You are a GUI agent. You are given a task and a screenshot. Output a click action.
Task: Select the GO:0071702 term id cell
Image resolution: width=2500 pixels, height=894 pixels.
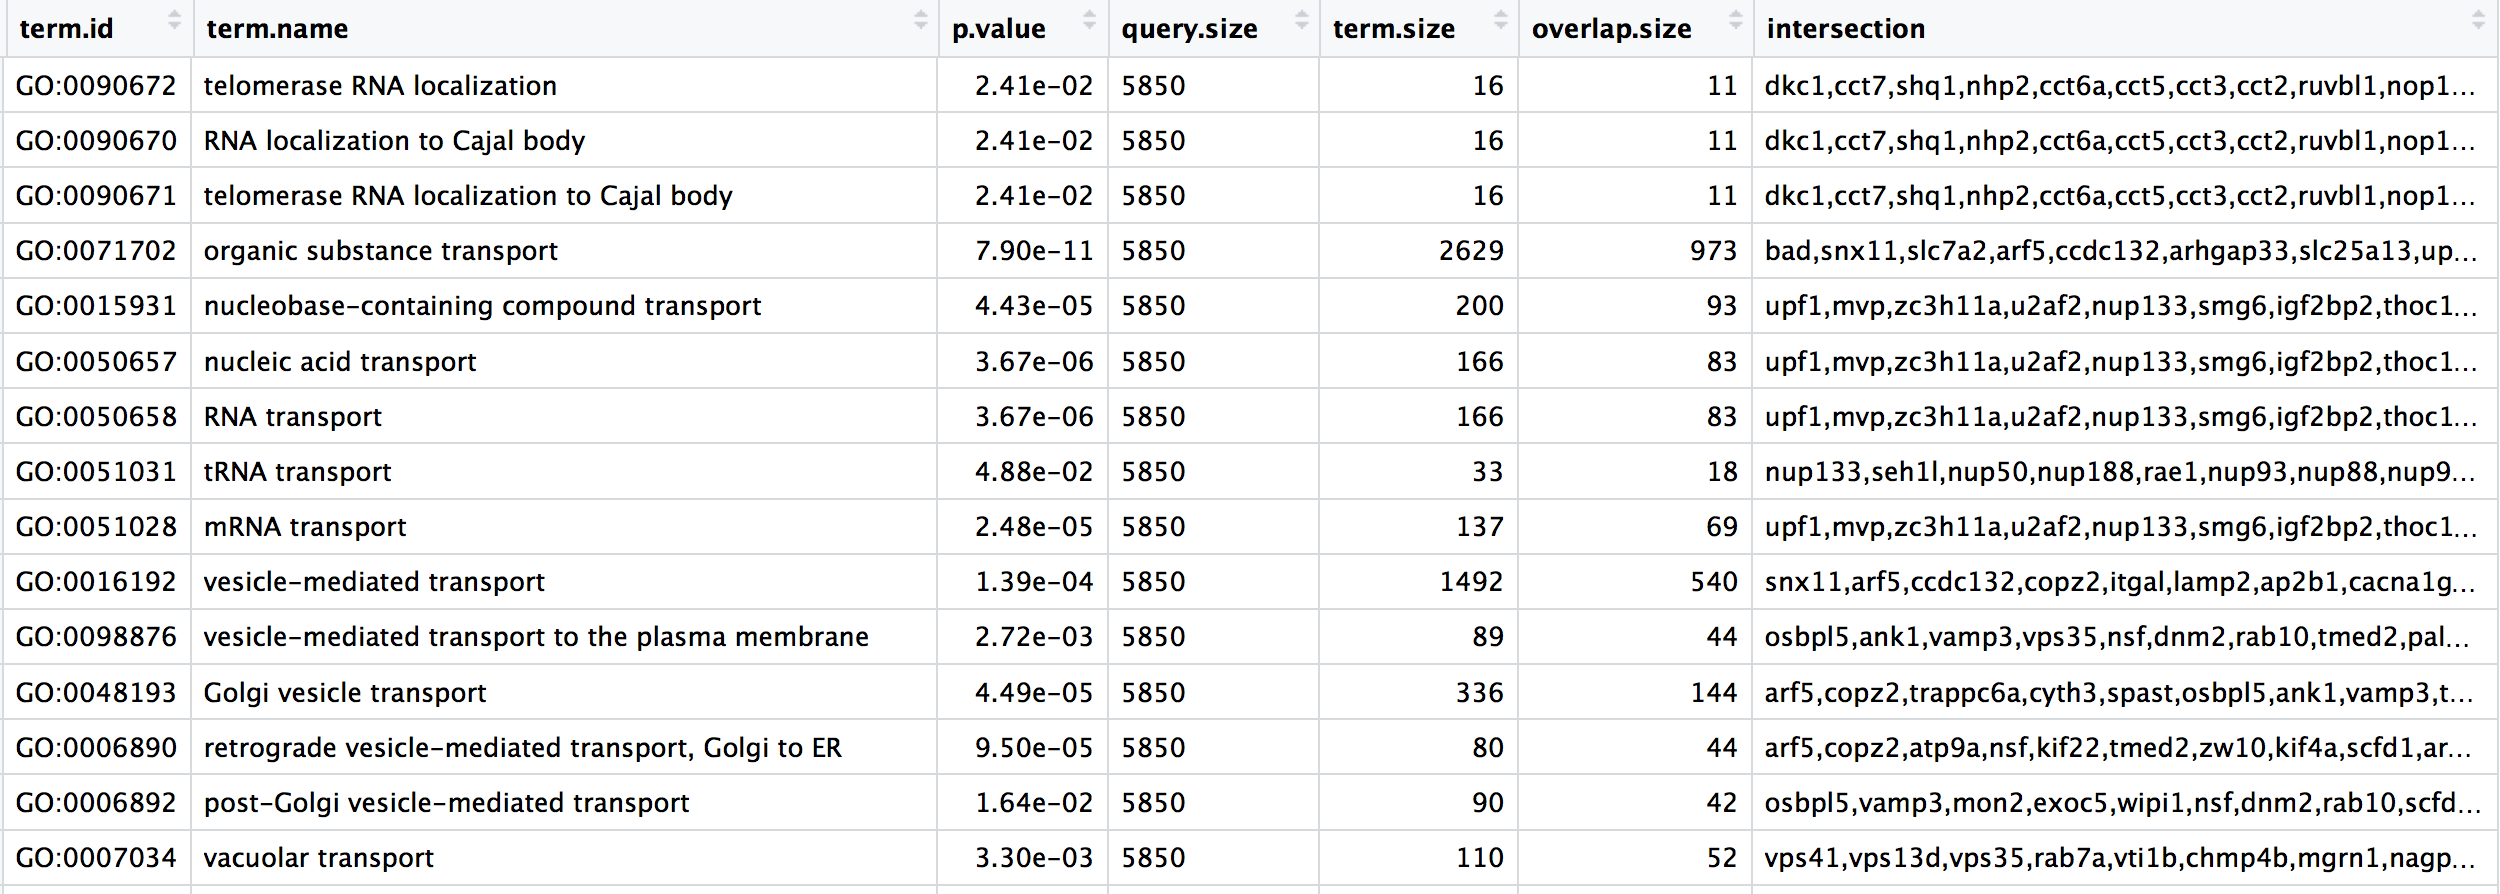96,251
